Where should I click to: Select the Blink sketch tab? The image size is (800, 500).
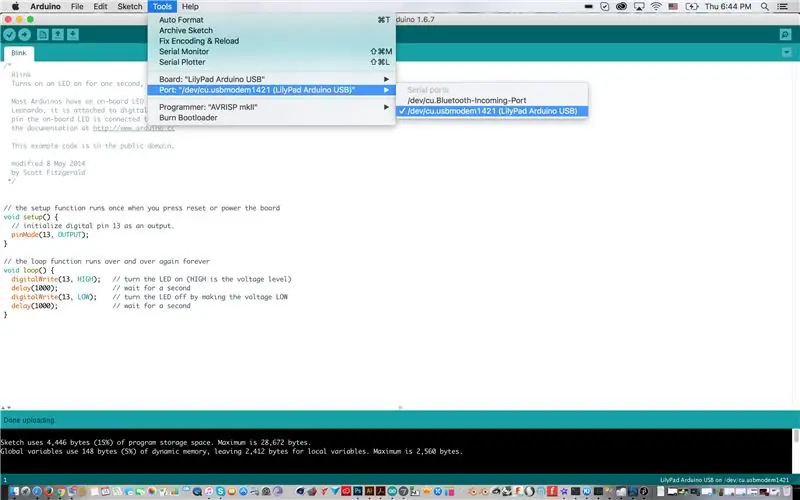click(x=19, y=53)
